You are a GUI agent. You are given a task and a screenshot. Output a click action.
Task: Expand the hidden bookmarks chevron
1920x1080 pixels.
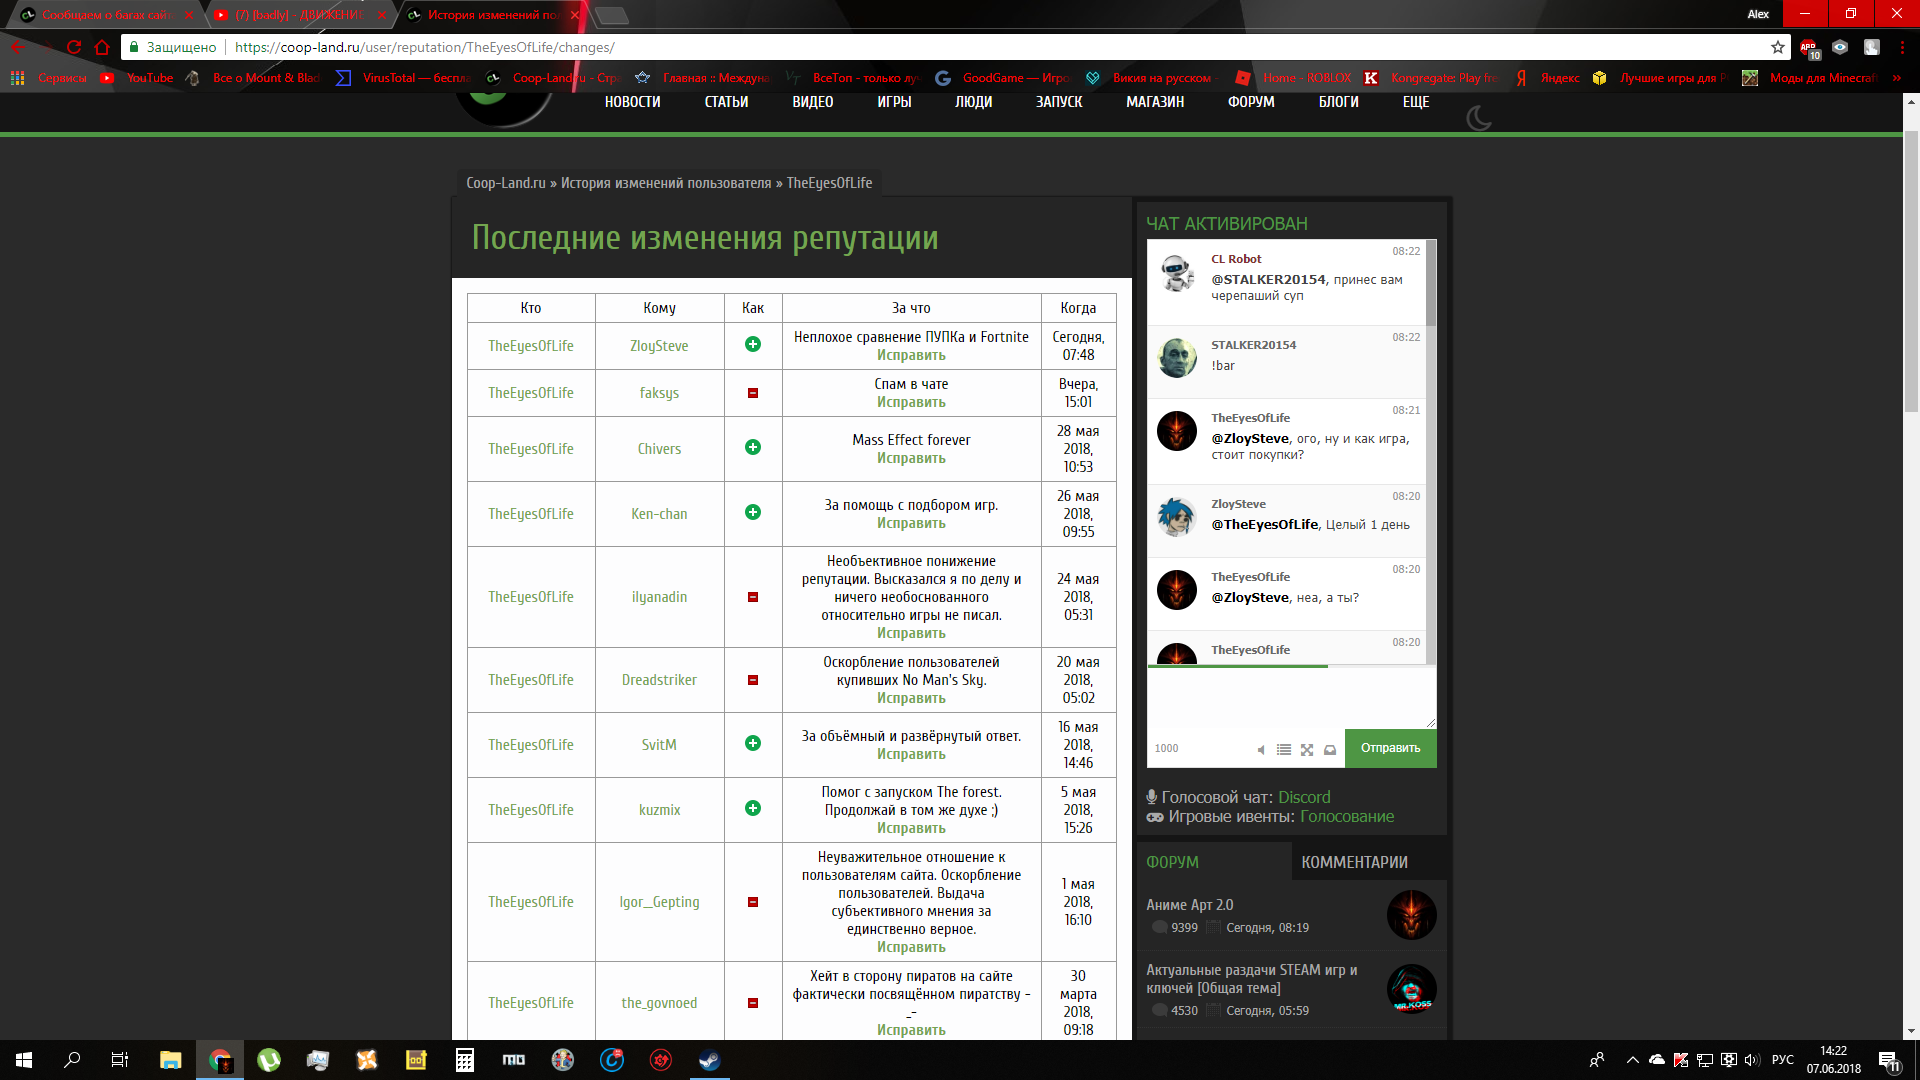[1896, 78]
